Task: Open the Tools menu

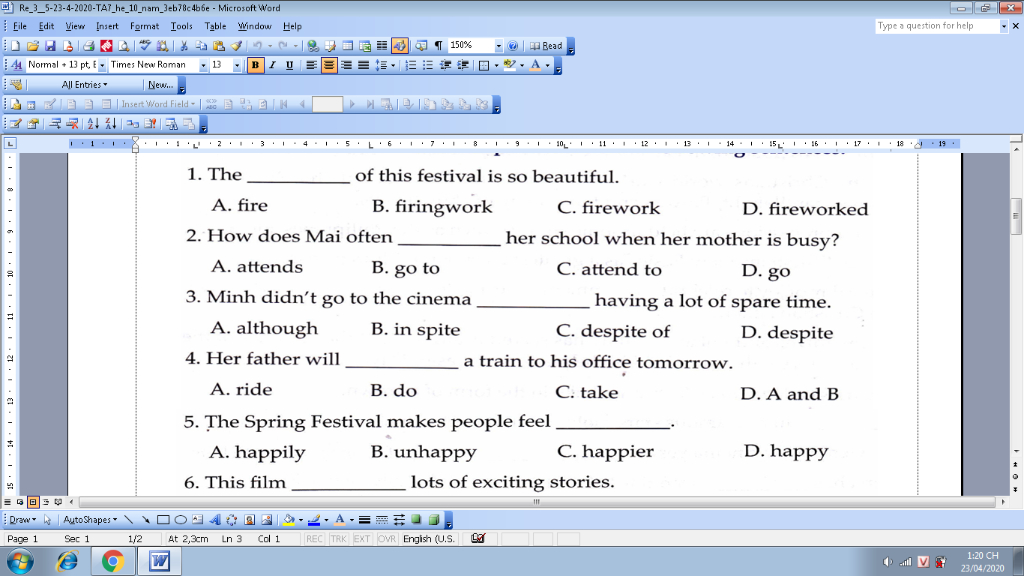Action: coord(182,26)
